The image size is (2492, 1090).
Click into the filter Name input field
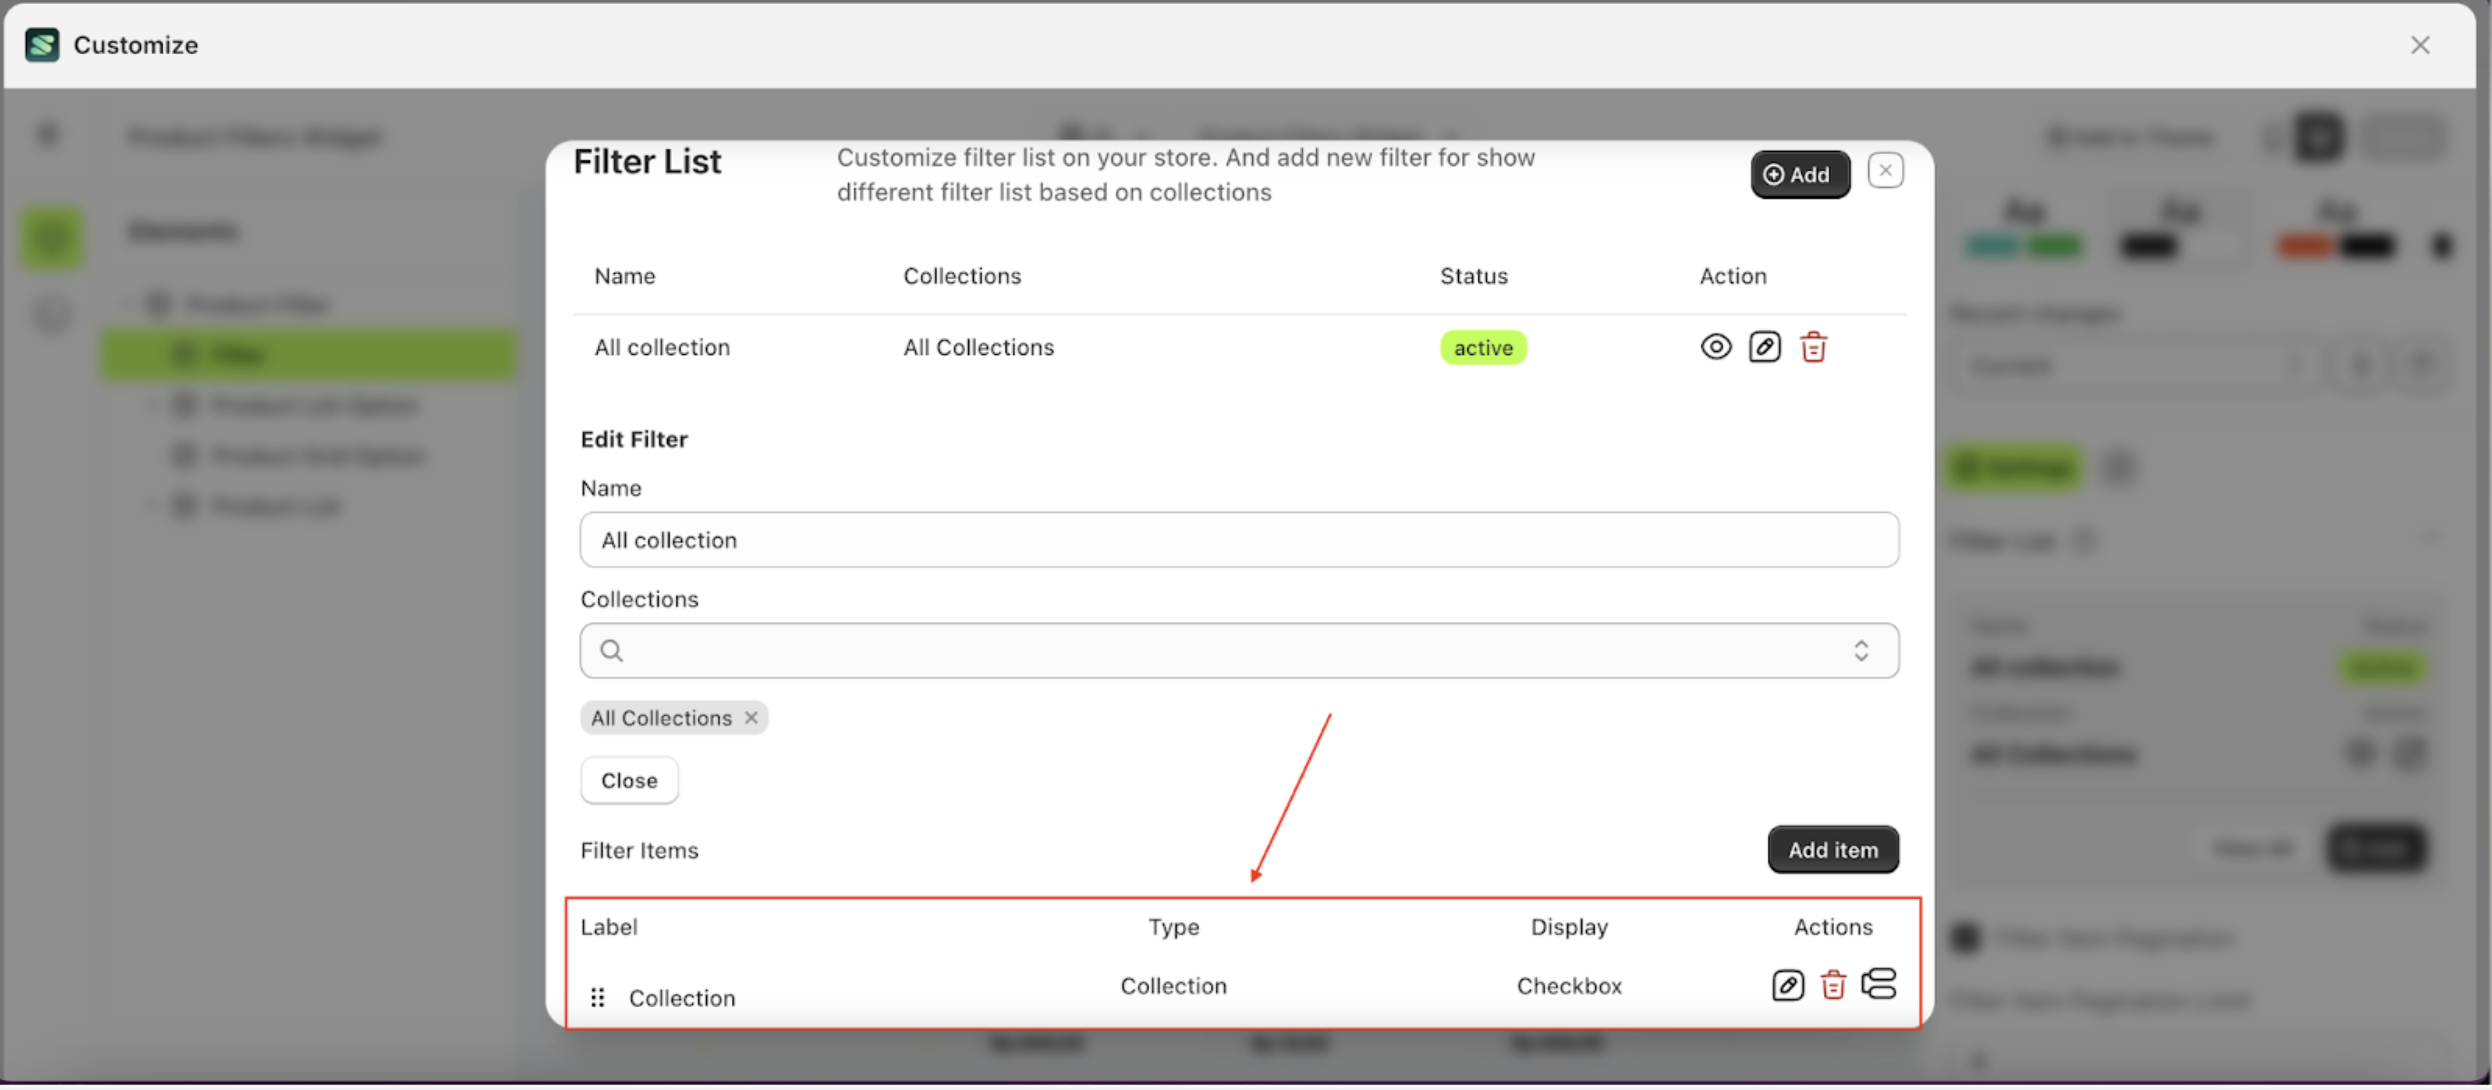click(x=1238, y=540)
